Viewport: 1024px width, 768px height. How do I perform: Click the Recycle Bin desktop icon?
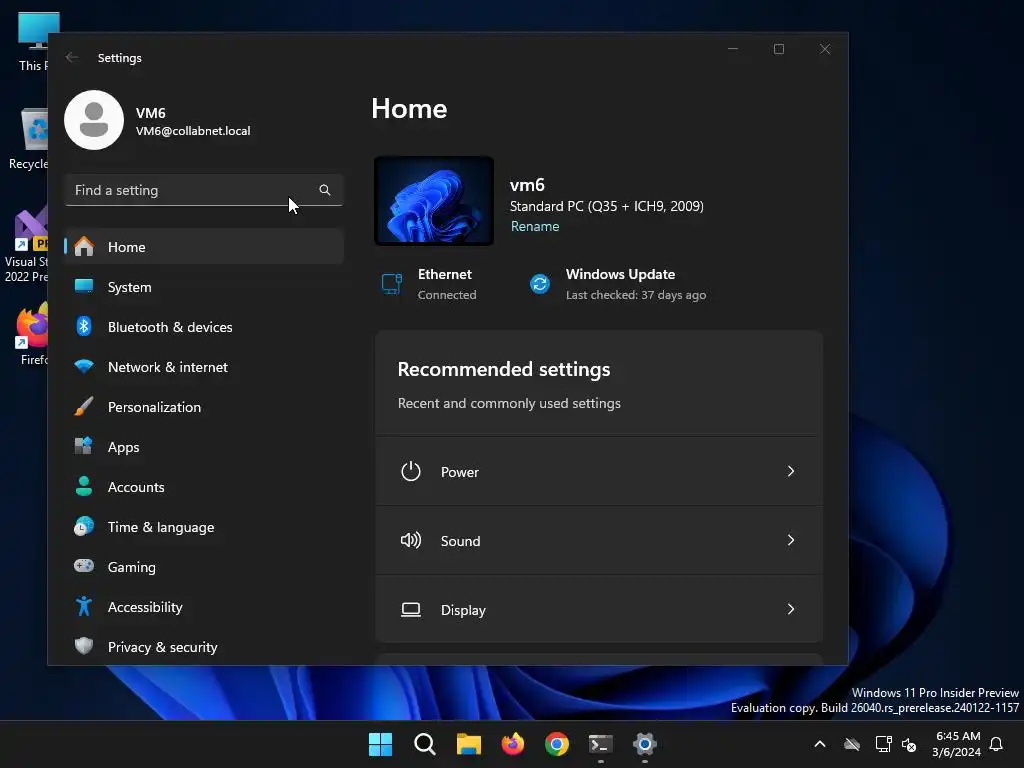29,139
